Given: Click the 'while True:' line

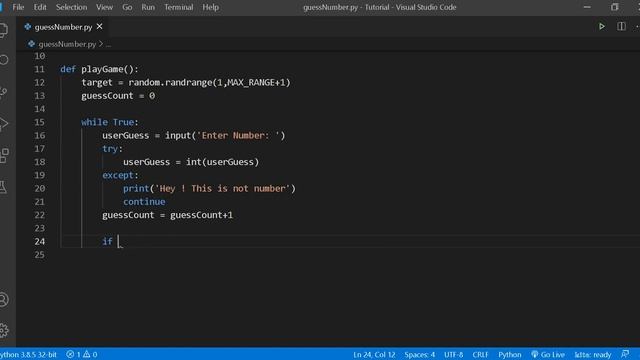Looking at the screenshot, I should pos(110,122).
